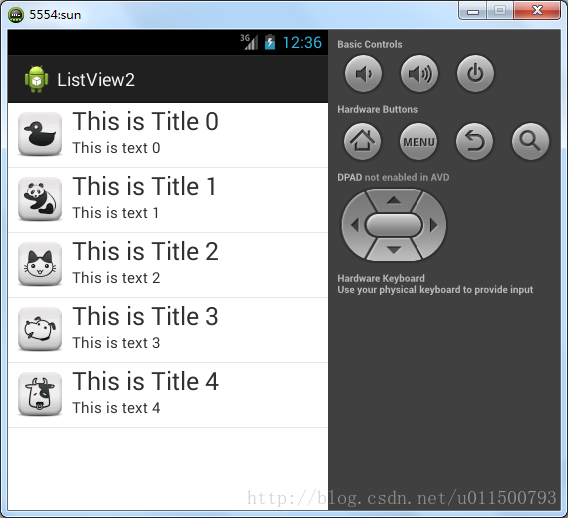This screenshot has width=568, height=518.
Task: Tap the Back hardware button
Action: click(x=474, y=141)
